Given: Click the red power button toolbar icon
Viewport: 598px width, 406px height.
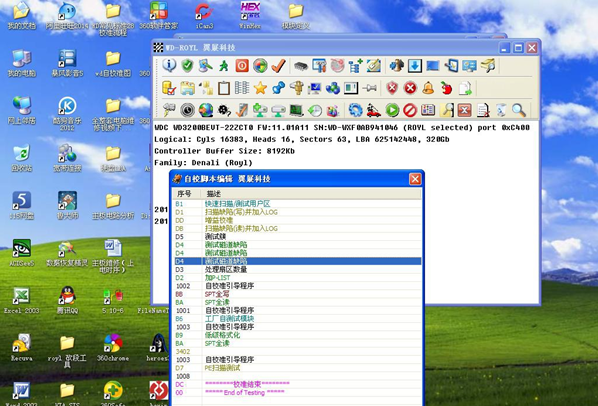Looking at the screenshot, I should point(242,66).
